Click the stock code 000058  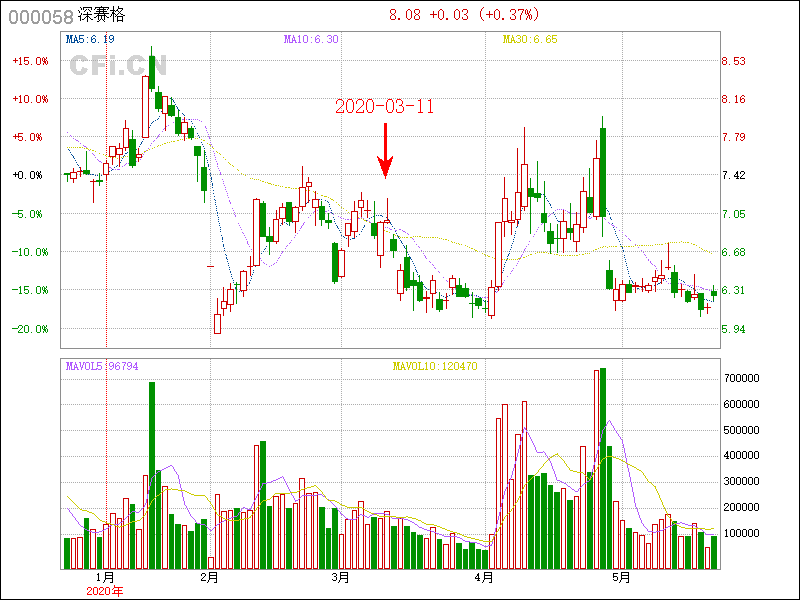[41, 17]
